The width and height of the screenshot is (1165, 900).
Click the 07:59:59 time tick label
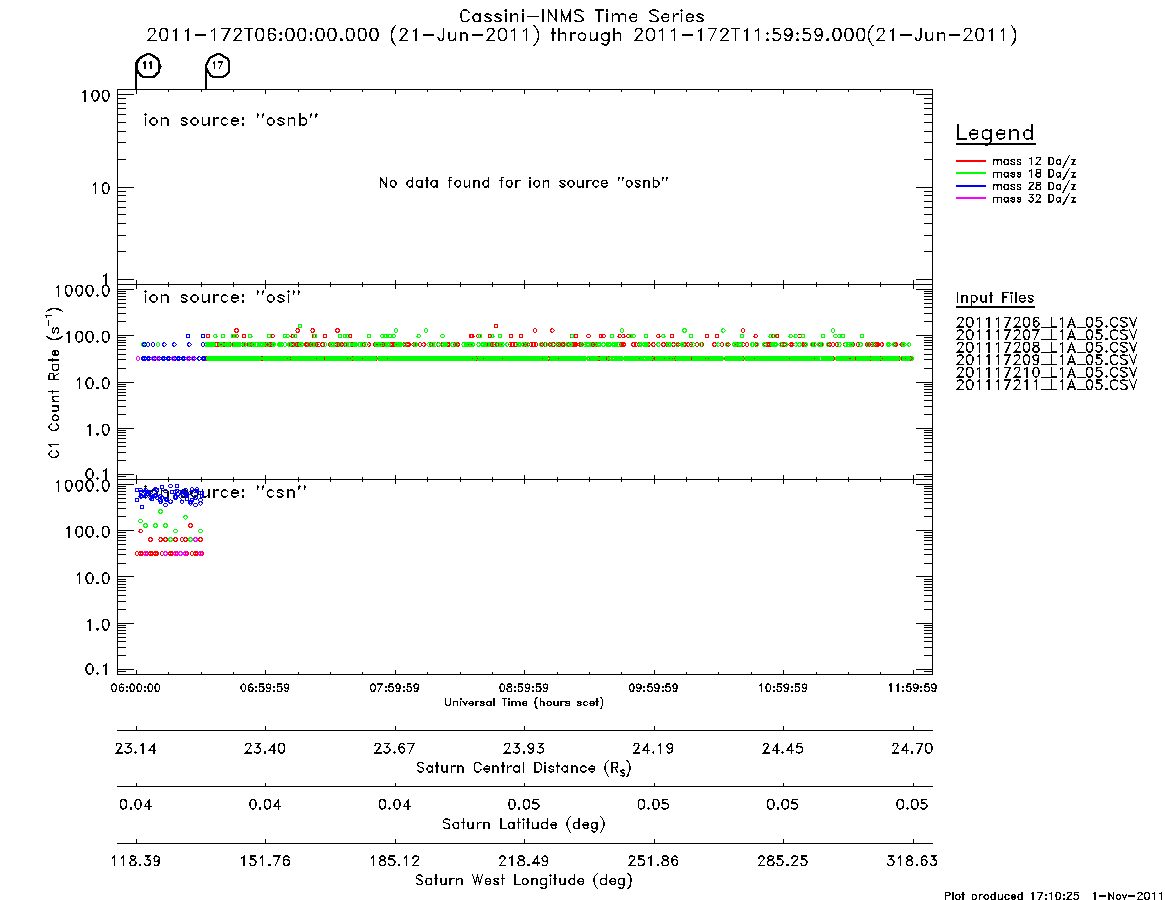click(x=395, y=688)
